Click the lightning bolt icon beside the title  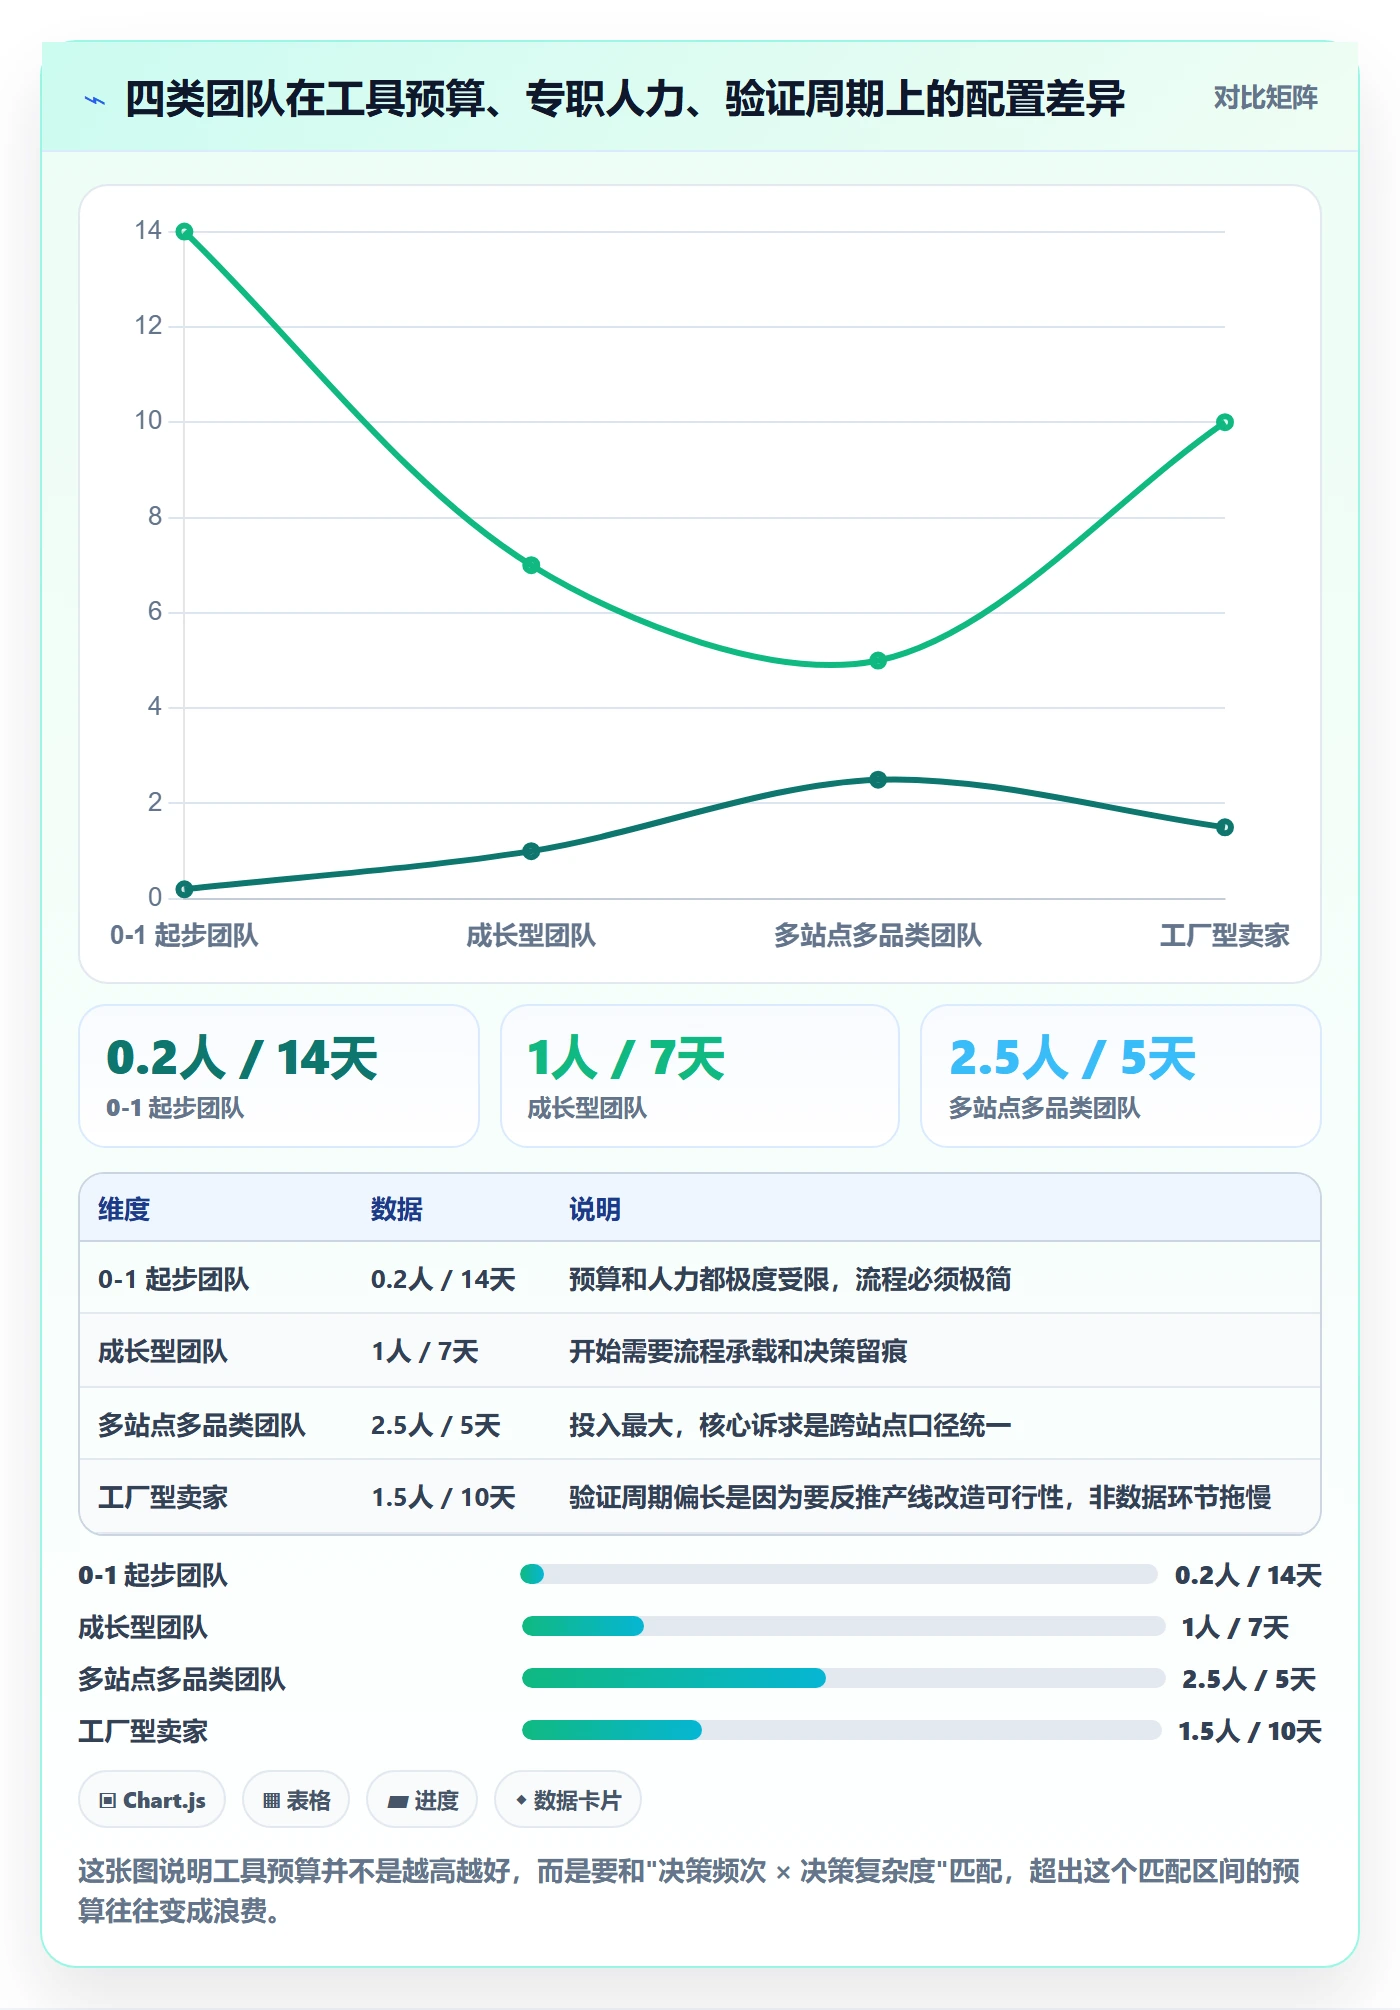click(95, 100)
